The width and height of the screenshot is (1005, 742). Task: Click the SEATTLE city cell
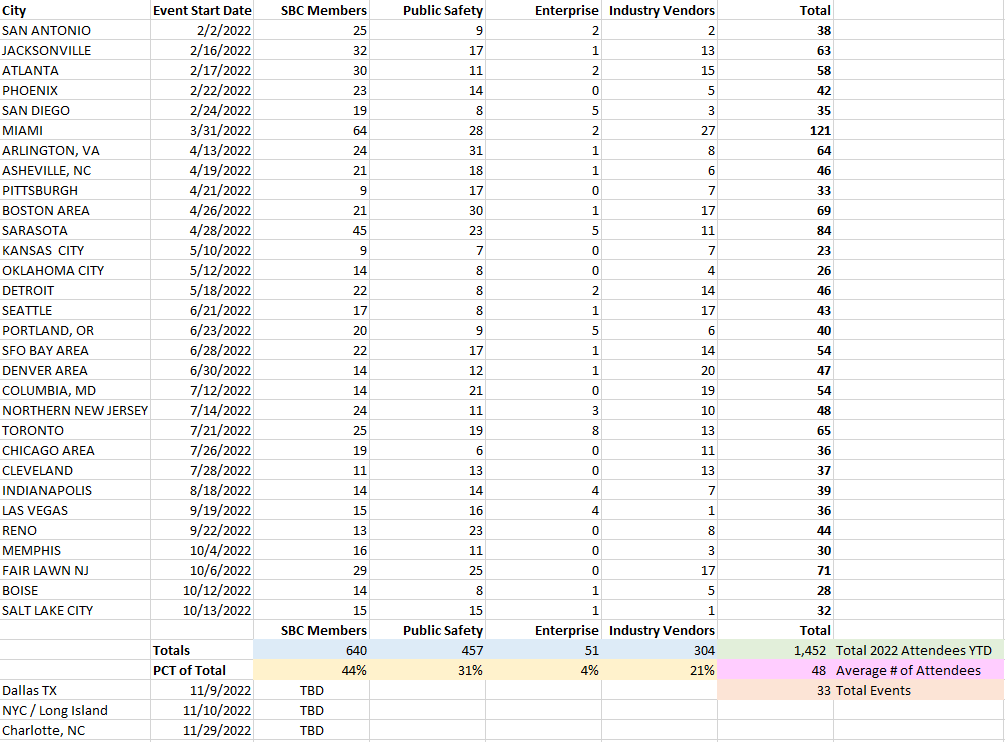click(x=75, y=310)
